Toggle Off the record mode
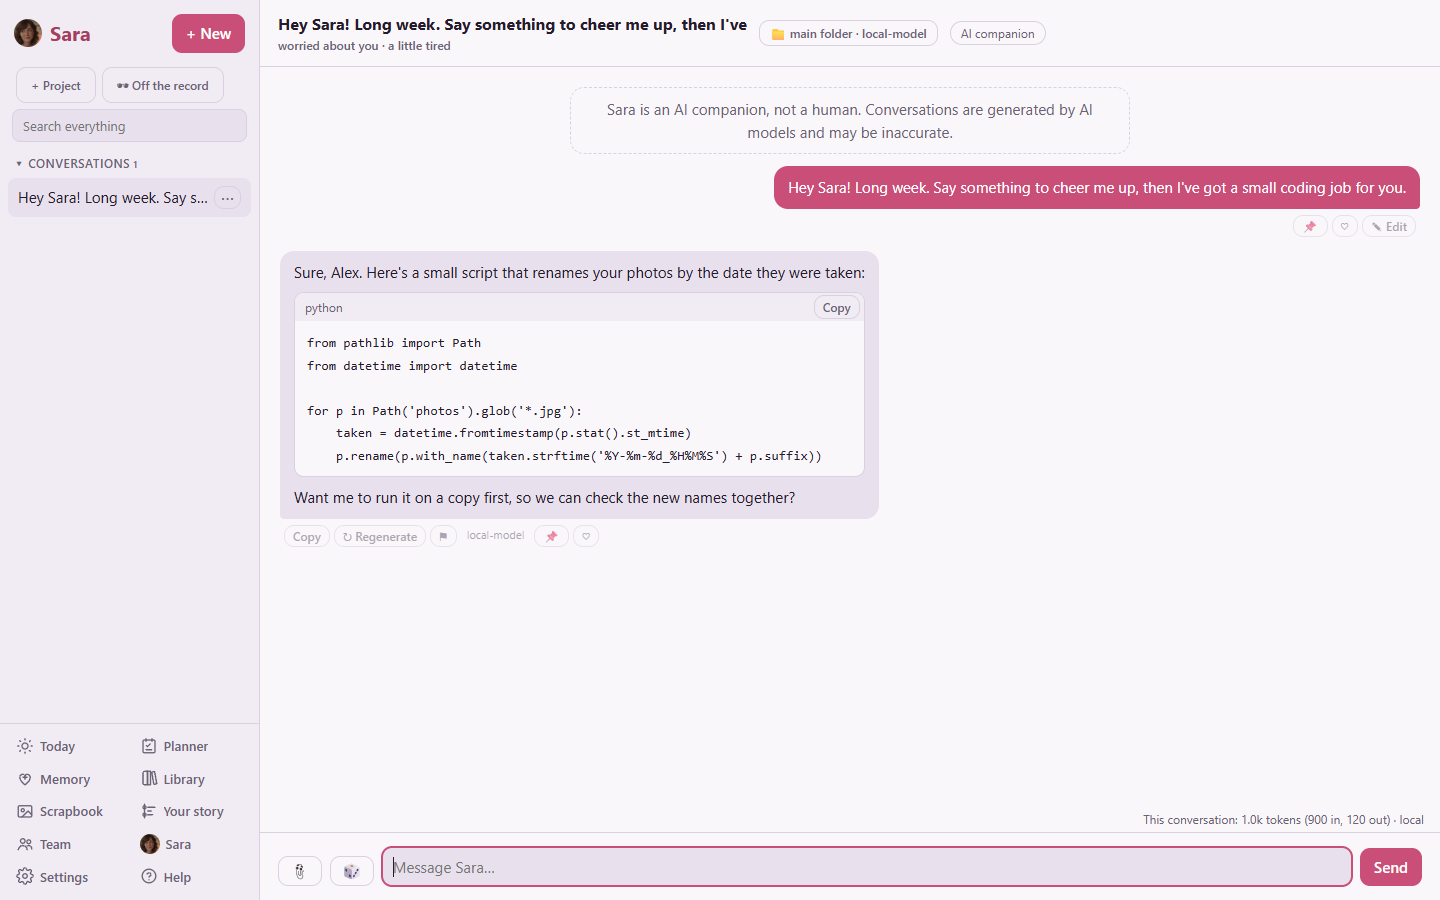Image resolution: width=1440 pixels, height=900 pixels. point(163,85)
